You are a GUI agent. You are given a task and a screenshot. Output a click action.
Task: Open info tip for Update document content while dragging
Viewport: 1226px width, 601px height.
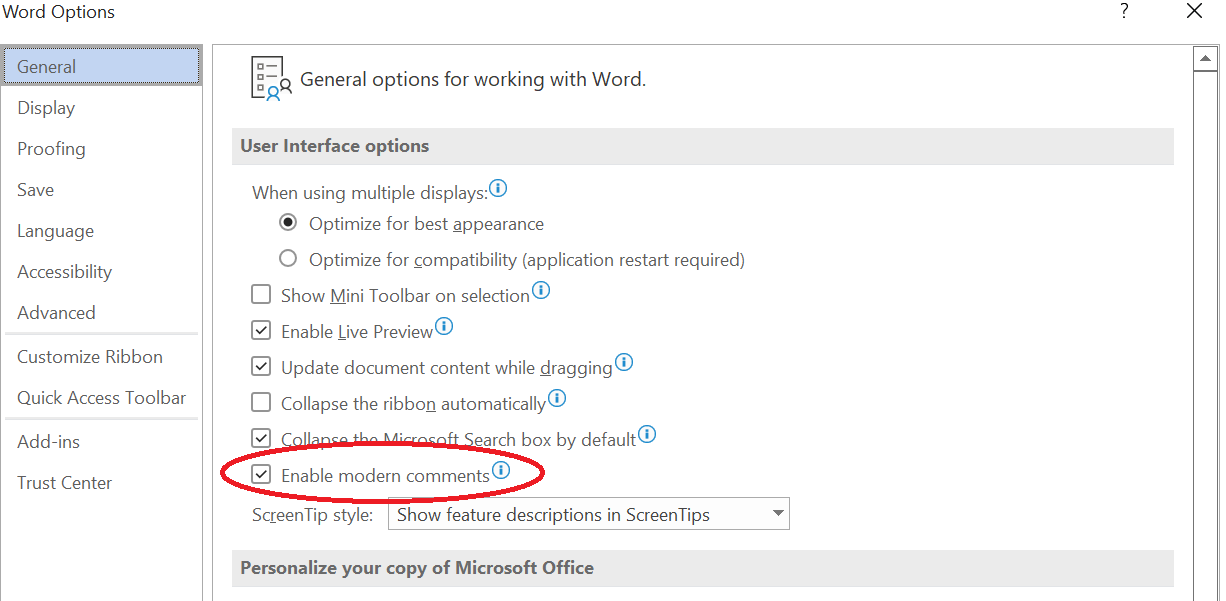pyautogui.click(x=624, y=363)
